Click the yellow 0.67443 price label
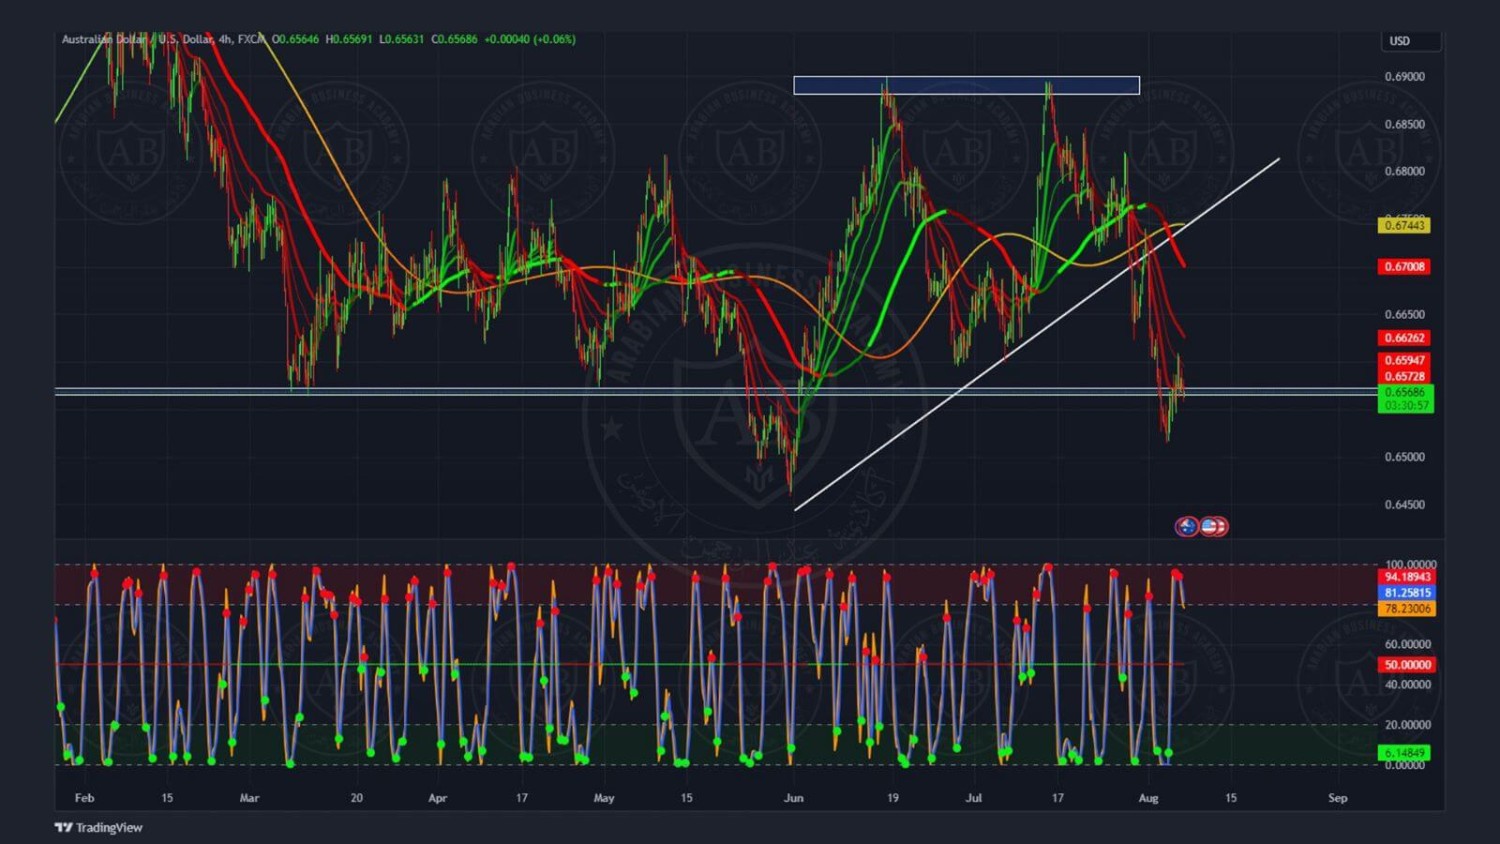1500x844 pixels. click(1404, 226)
